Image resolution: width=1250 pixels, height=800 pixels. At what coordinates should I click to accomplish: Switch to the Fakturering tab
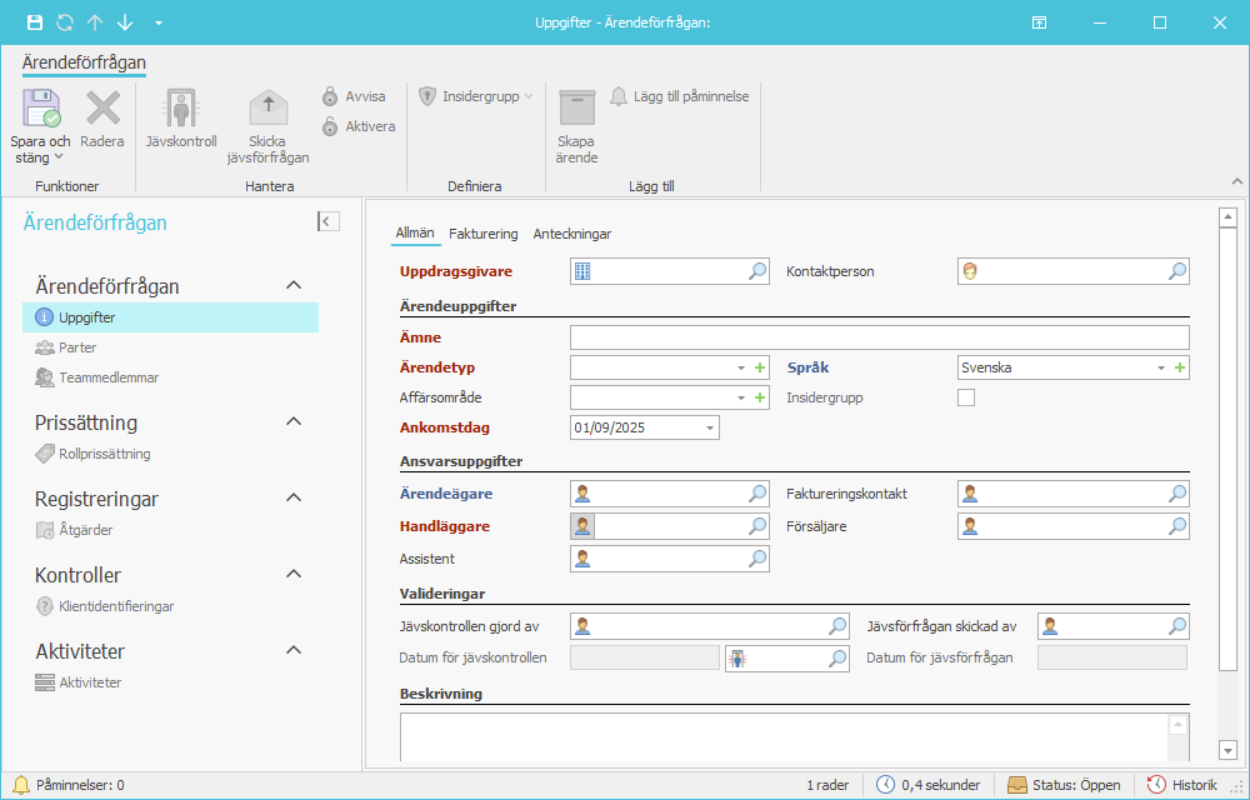(483, 234)
